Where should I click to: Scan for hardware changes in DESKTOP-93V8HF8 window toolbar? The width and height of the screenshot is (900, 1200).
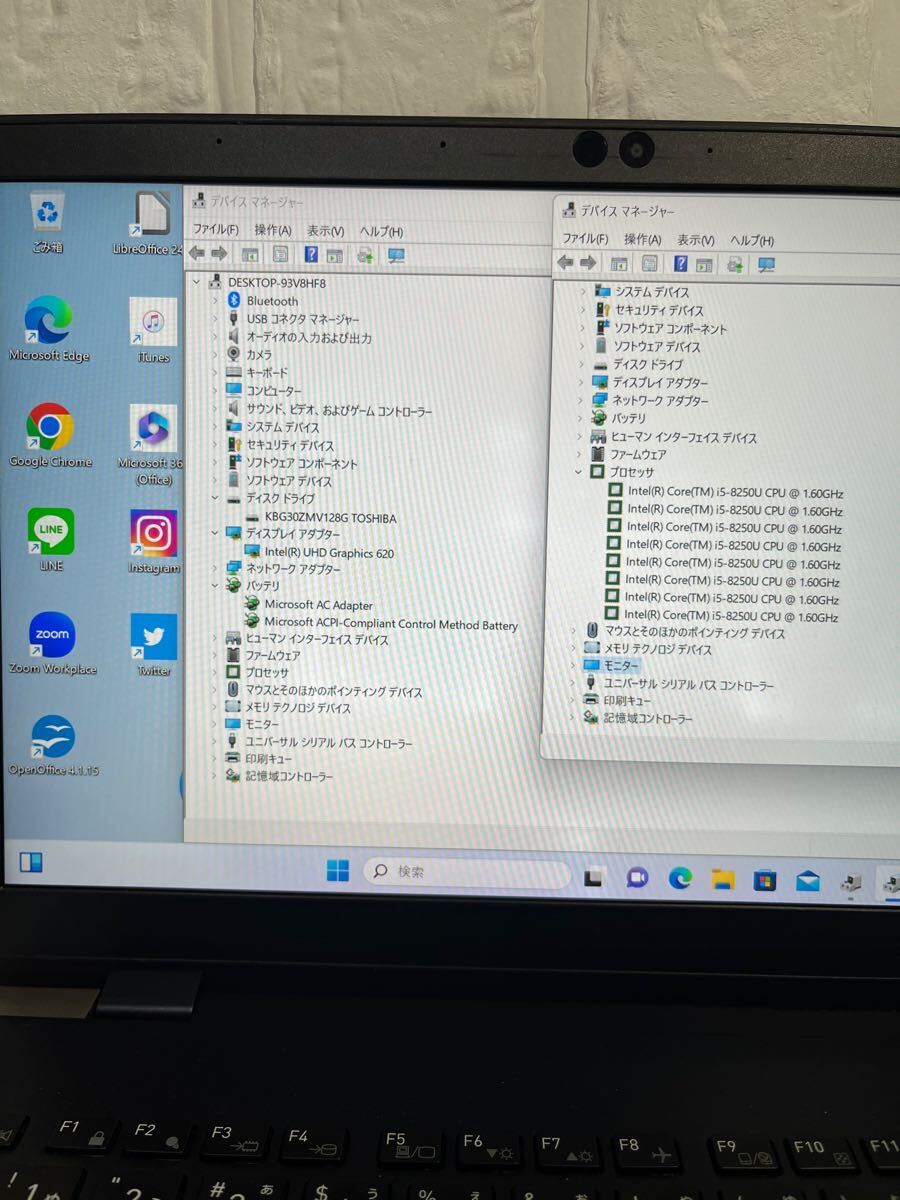396,255
